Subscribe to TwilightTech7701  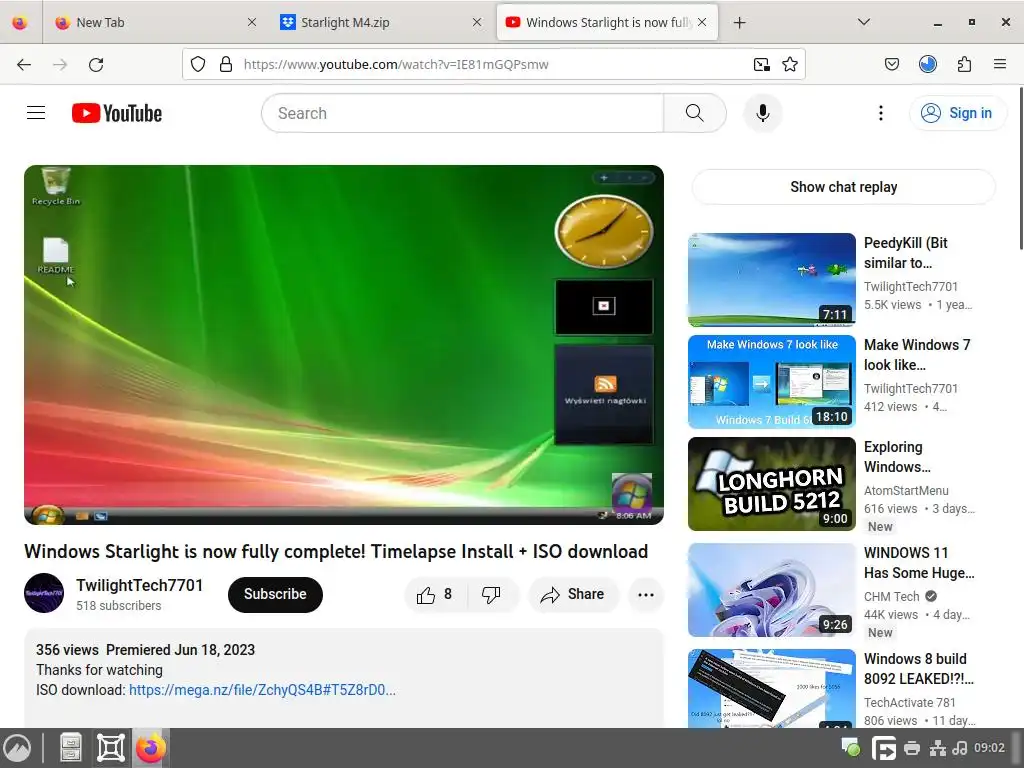click(x=275, y=594)
